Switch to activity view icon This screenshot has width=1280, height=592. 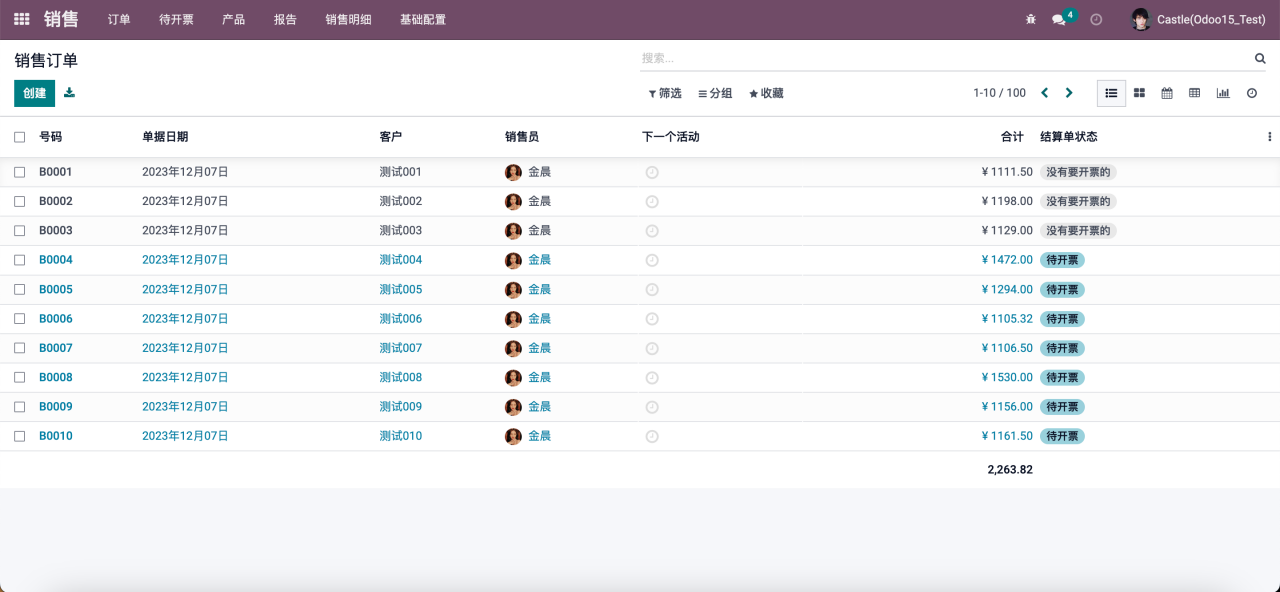tap(1252, 93)
